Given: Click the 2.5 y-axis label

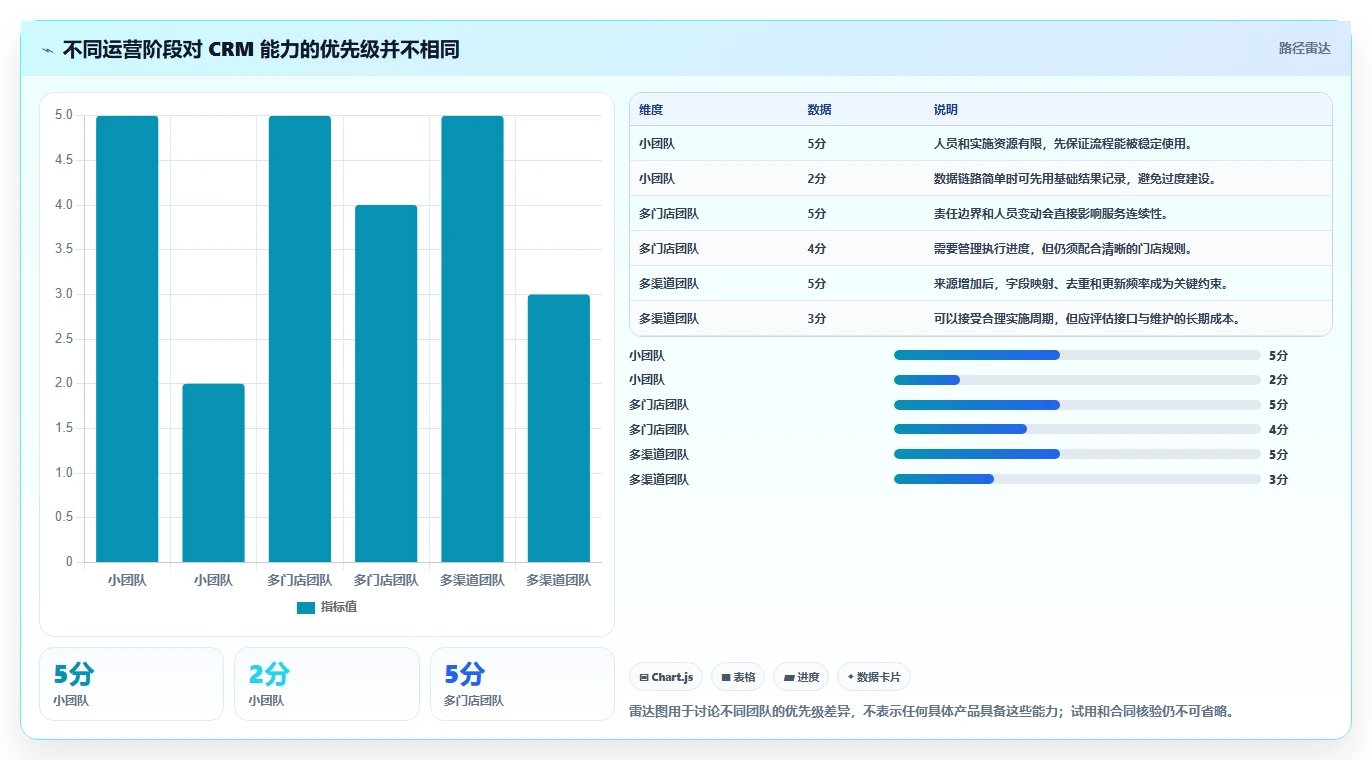Looking at the screenshot, I should (x=63, y=339).
